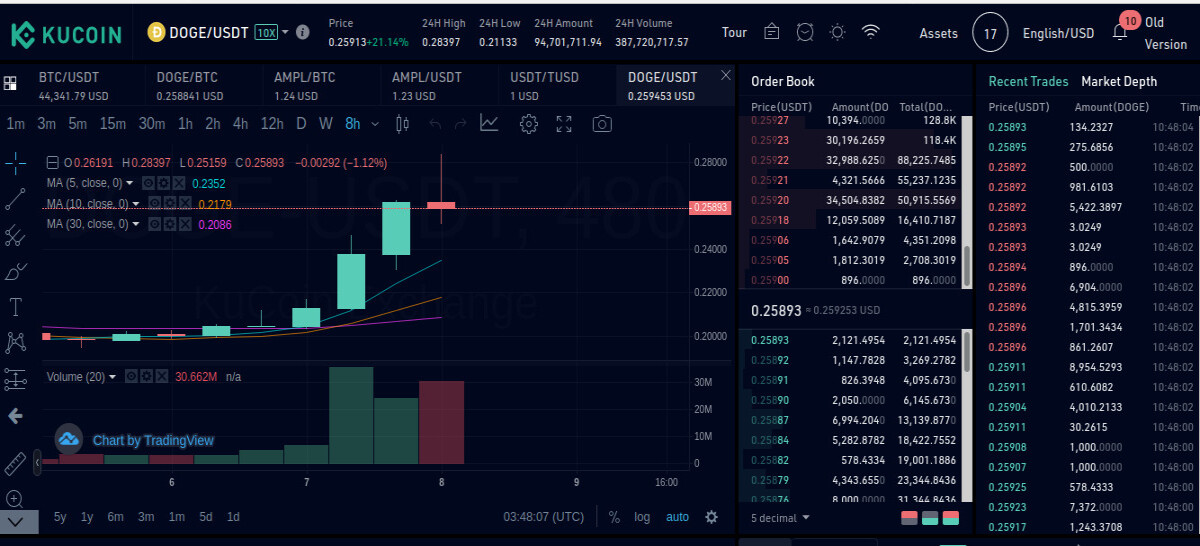Open the price alert alarm clock icon
Screen dimensions: 1200x546
coord(805,33)
